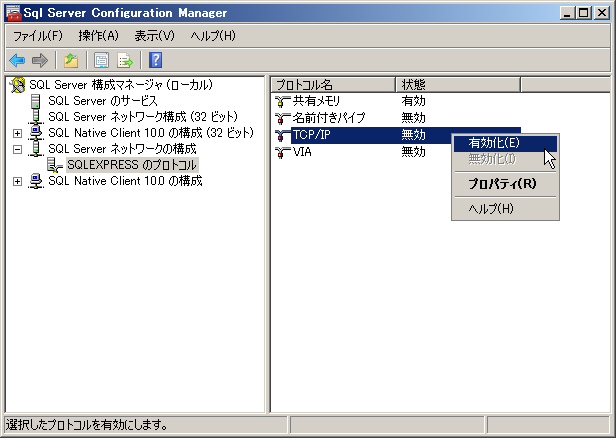Choose プロパティ(R) in the context menu

[505, 184]
